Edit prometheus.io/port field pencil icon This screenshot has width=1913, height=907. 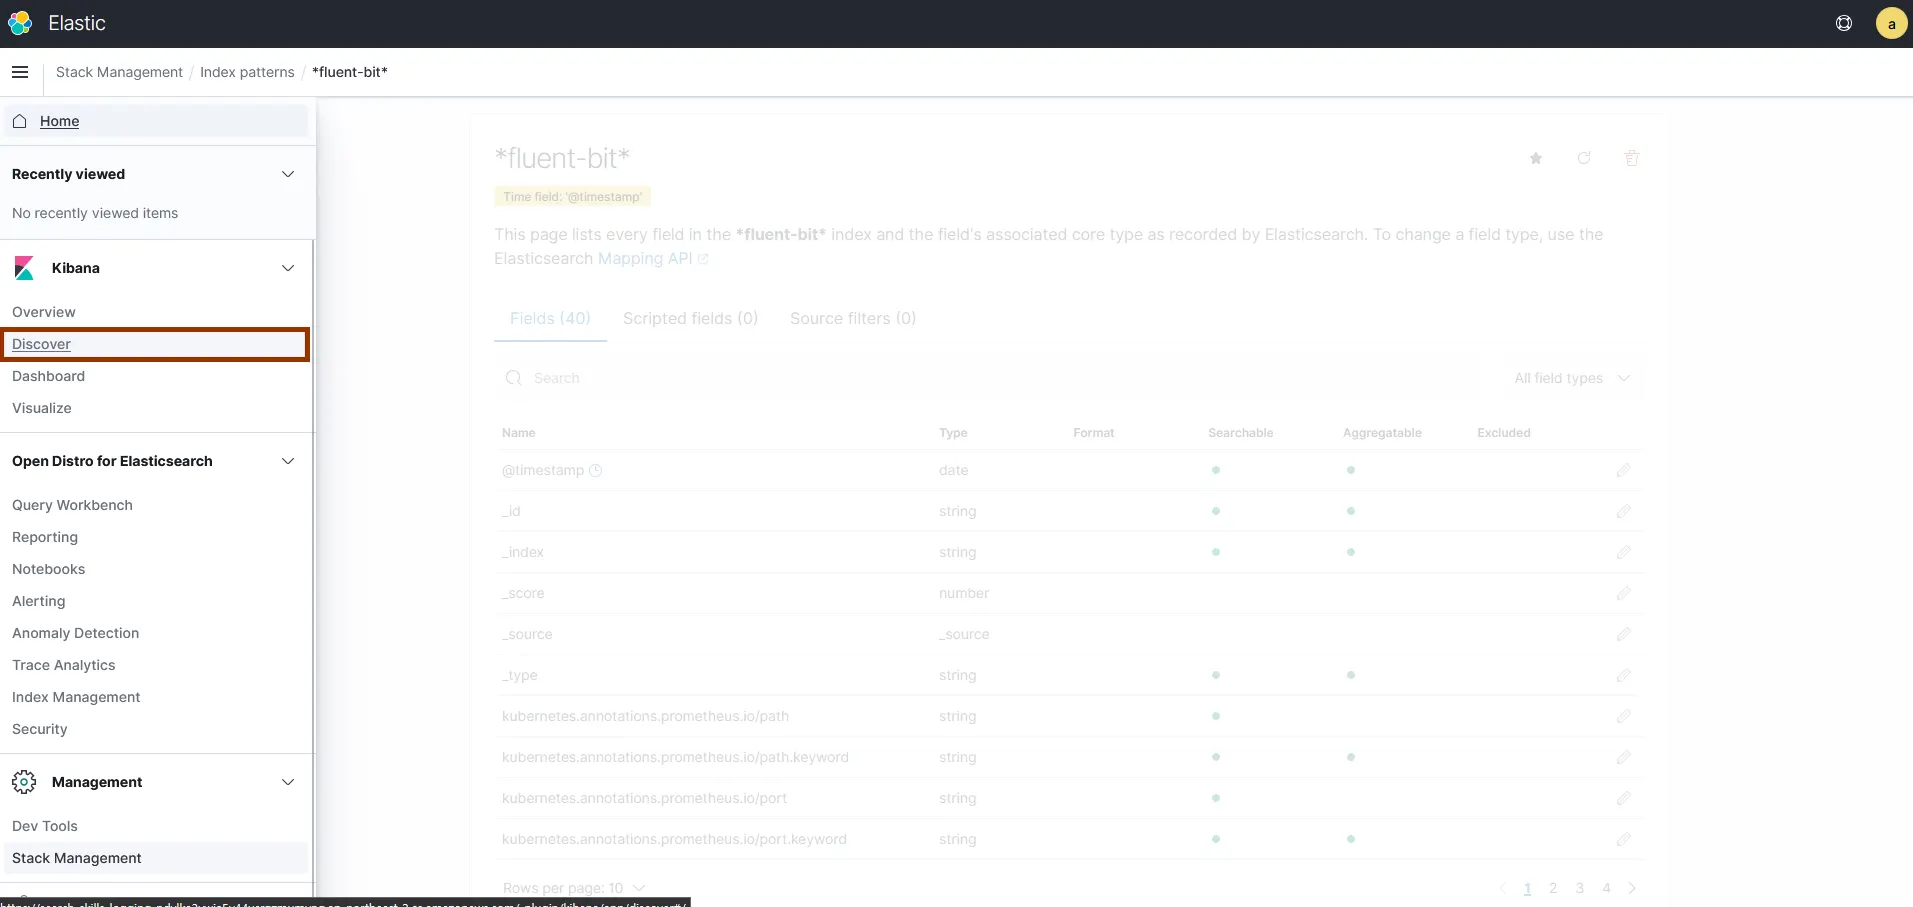click(x=1623, y=798)
